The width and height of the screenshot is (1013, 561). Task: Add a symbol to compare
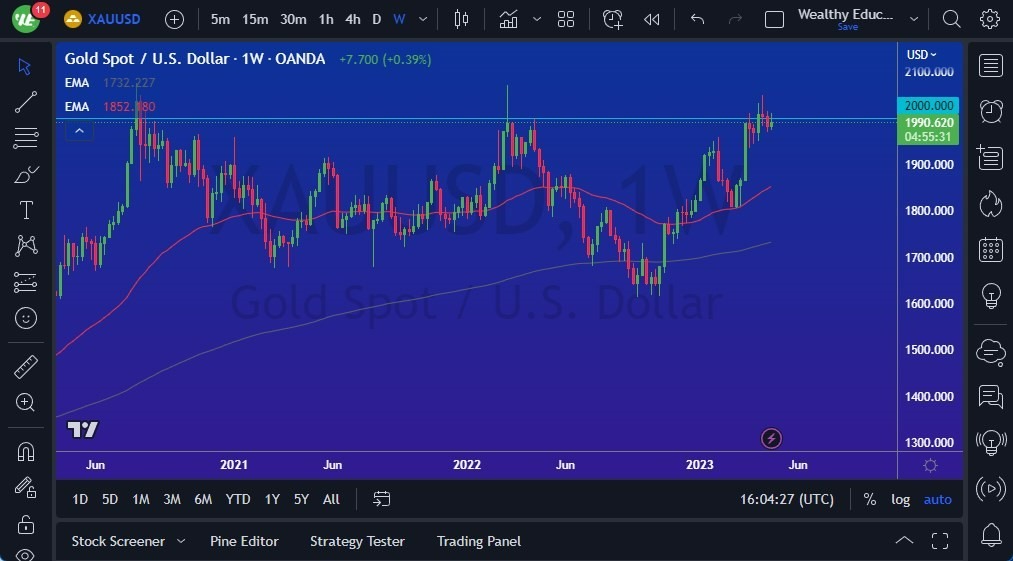point(174,19)
